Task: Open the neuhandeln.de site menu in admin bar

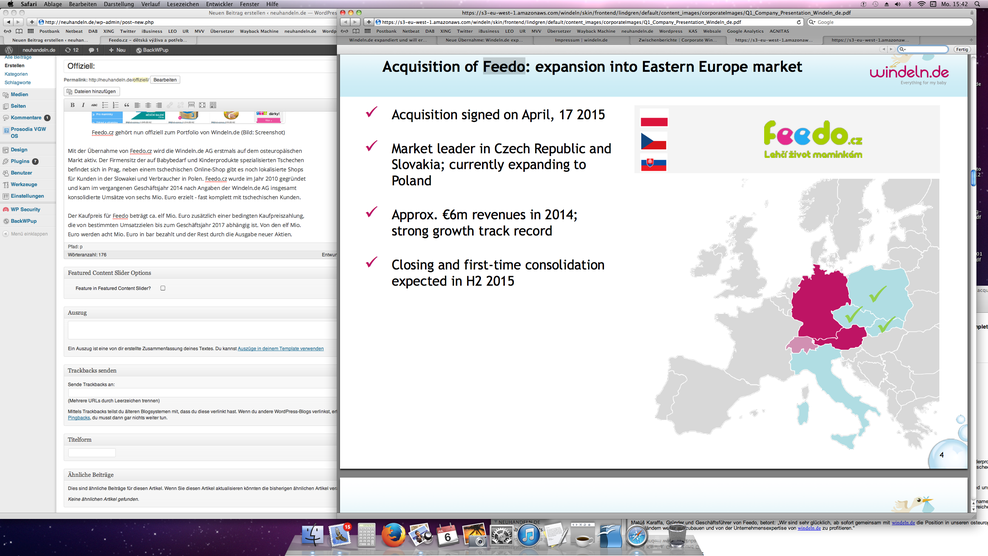Action: [x=38, y=50]
